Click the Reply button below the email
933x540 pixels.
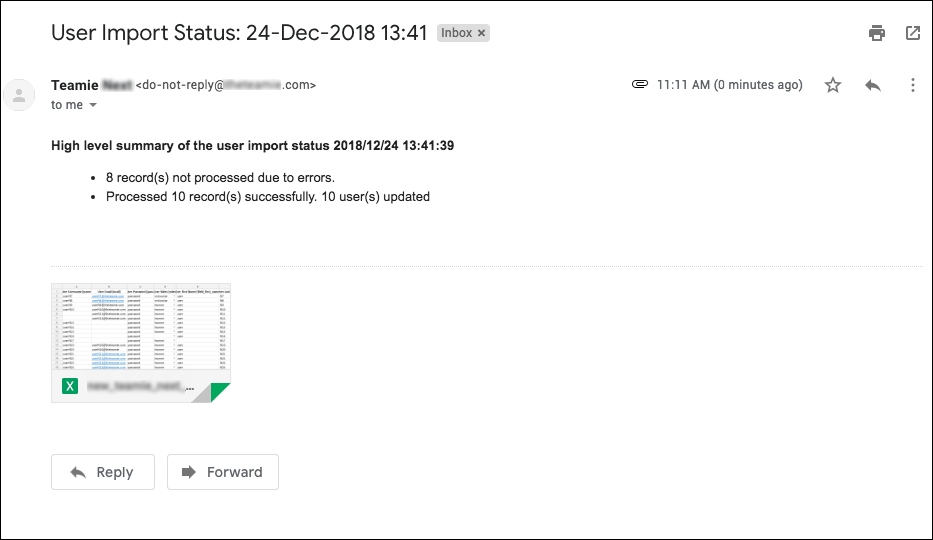pyautogui.click(x=103, y=472)
